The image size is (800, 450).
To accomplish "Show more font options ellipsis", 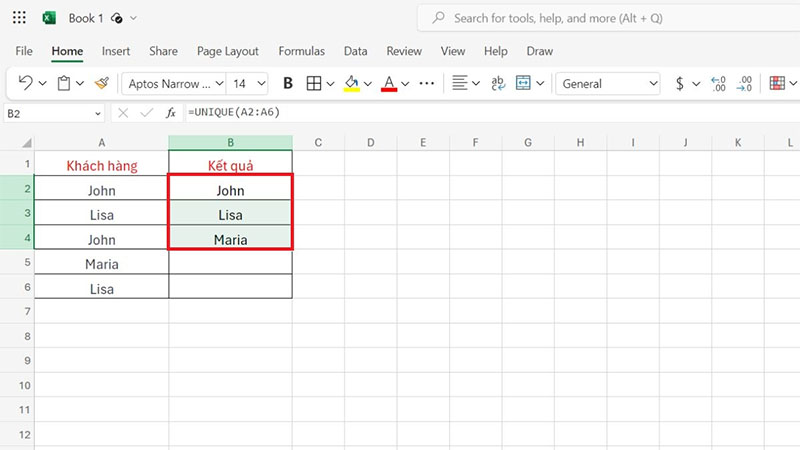I will [426, 84].
